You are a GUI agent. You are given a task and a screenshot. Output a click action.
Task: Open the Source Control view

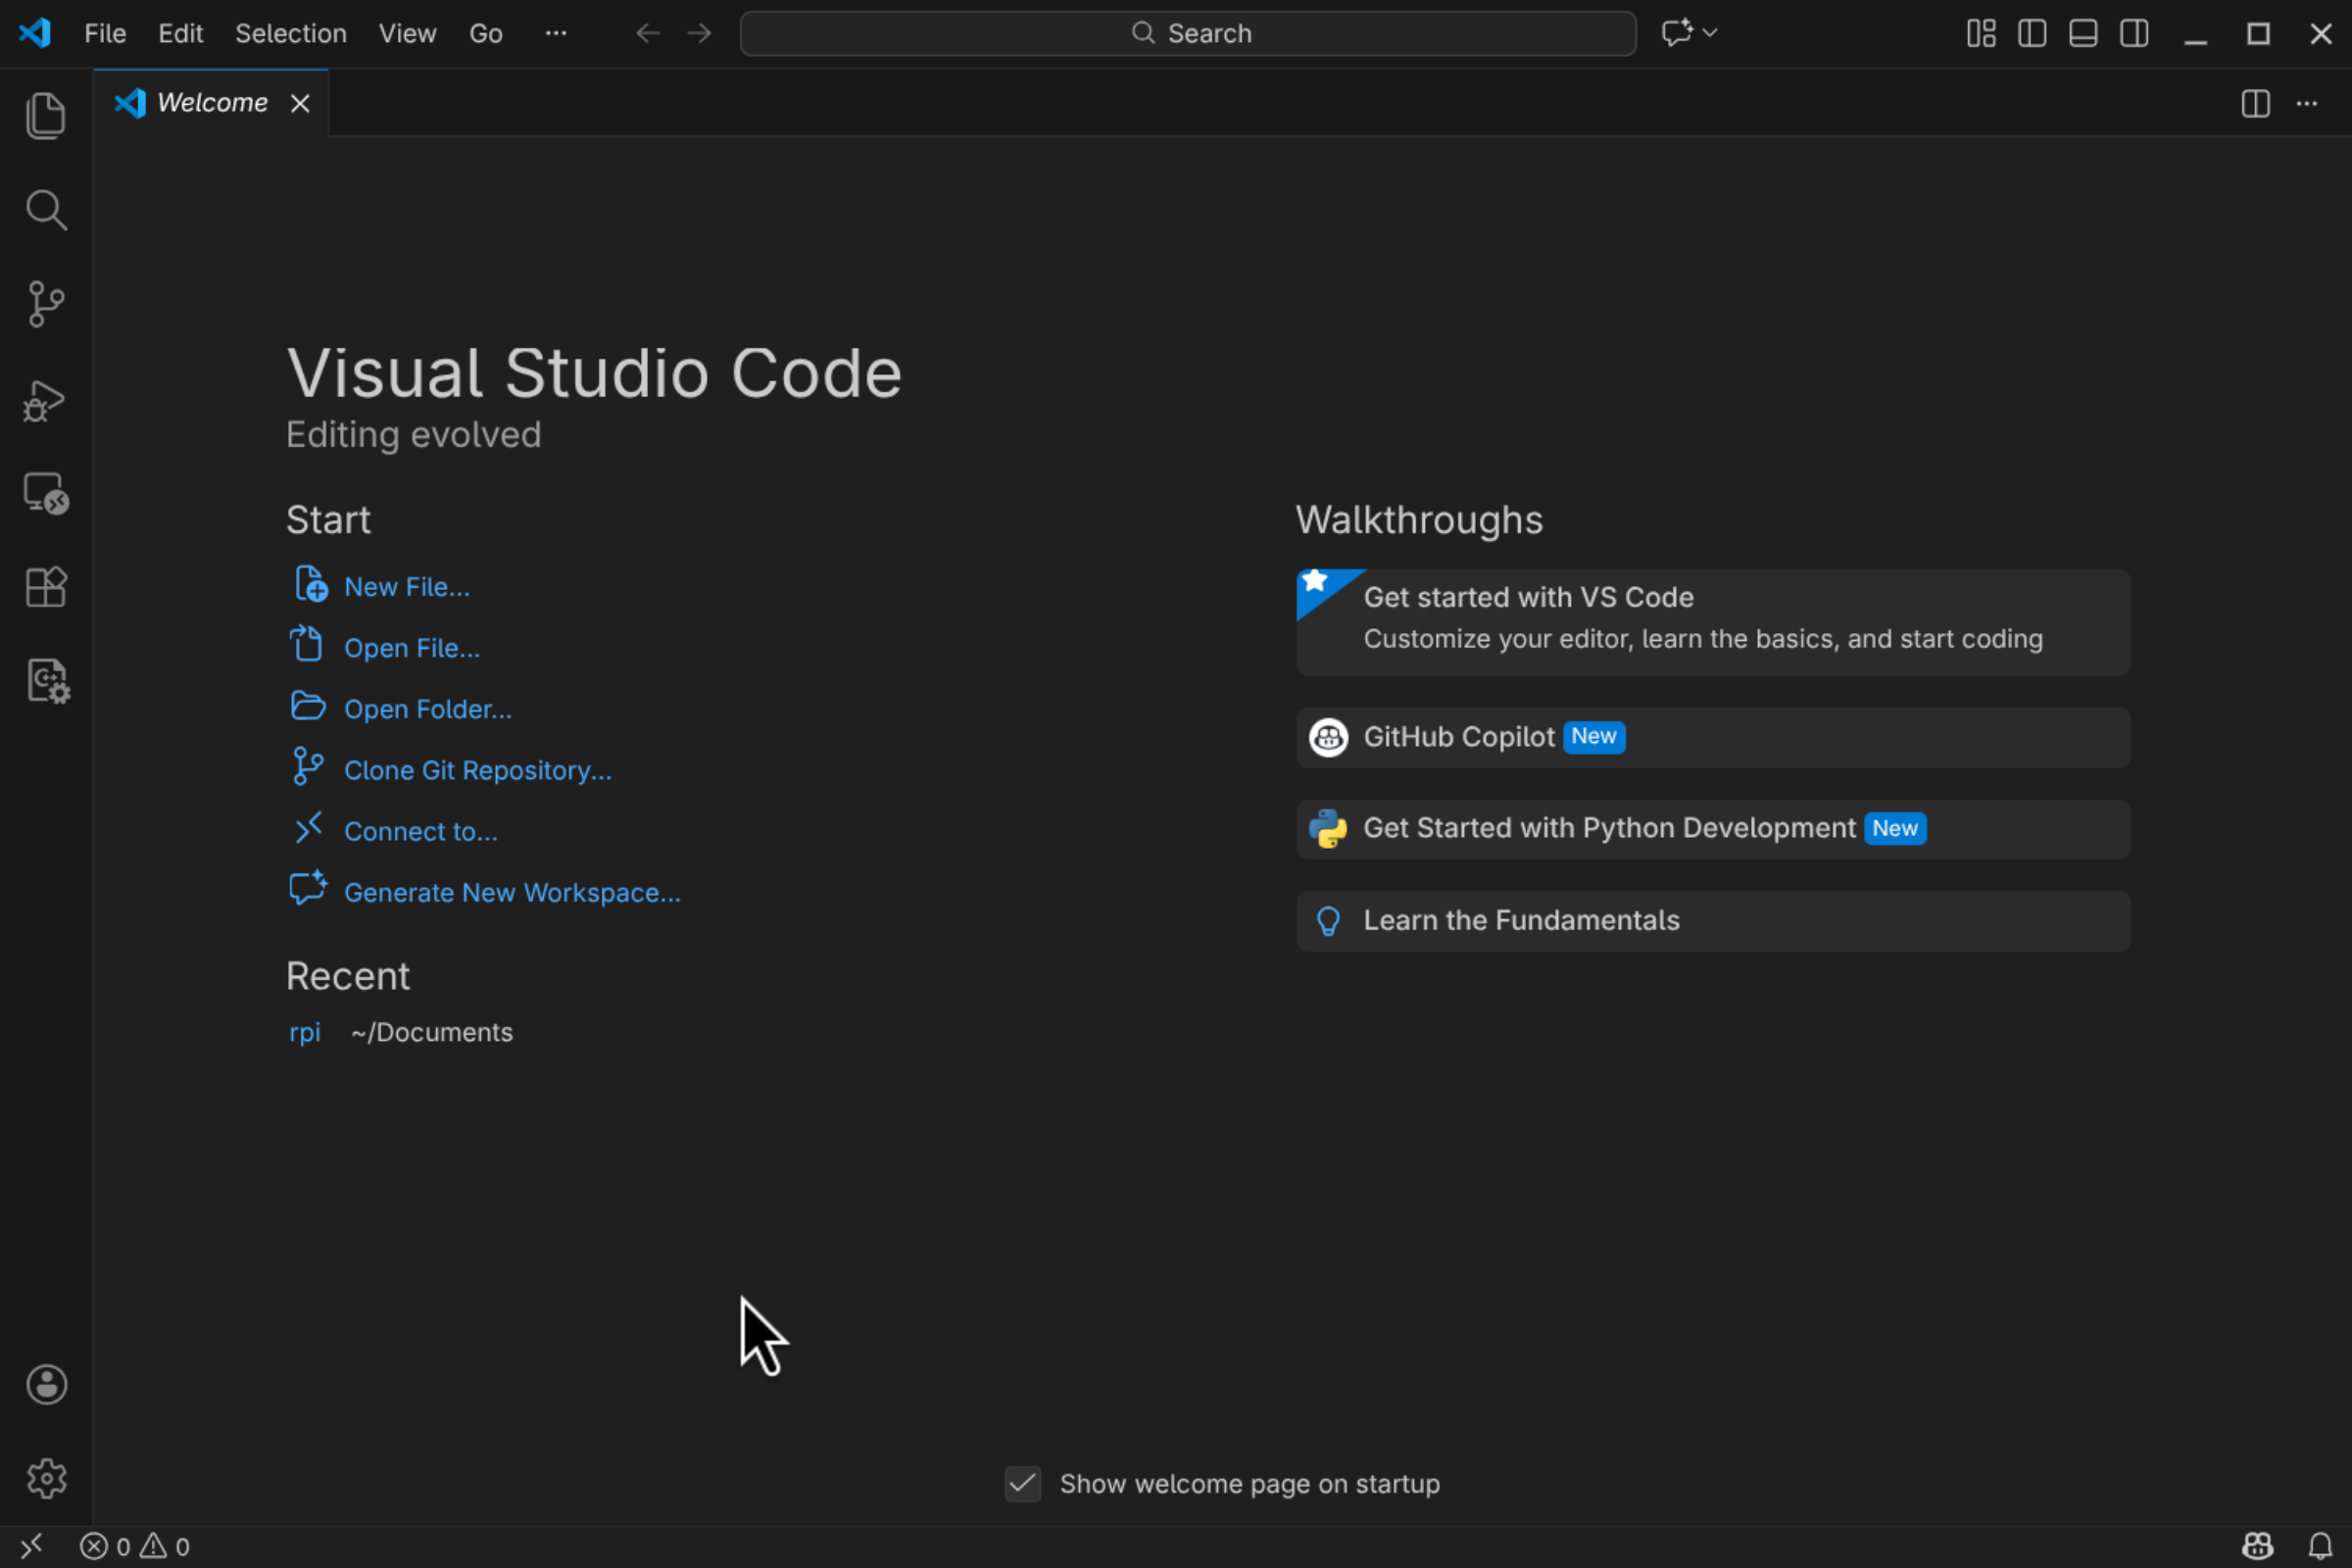point(45,304)
